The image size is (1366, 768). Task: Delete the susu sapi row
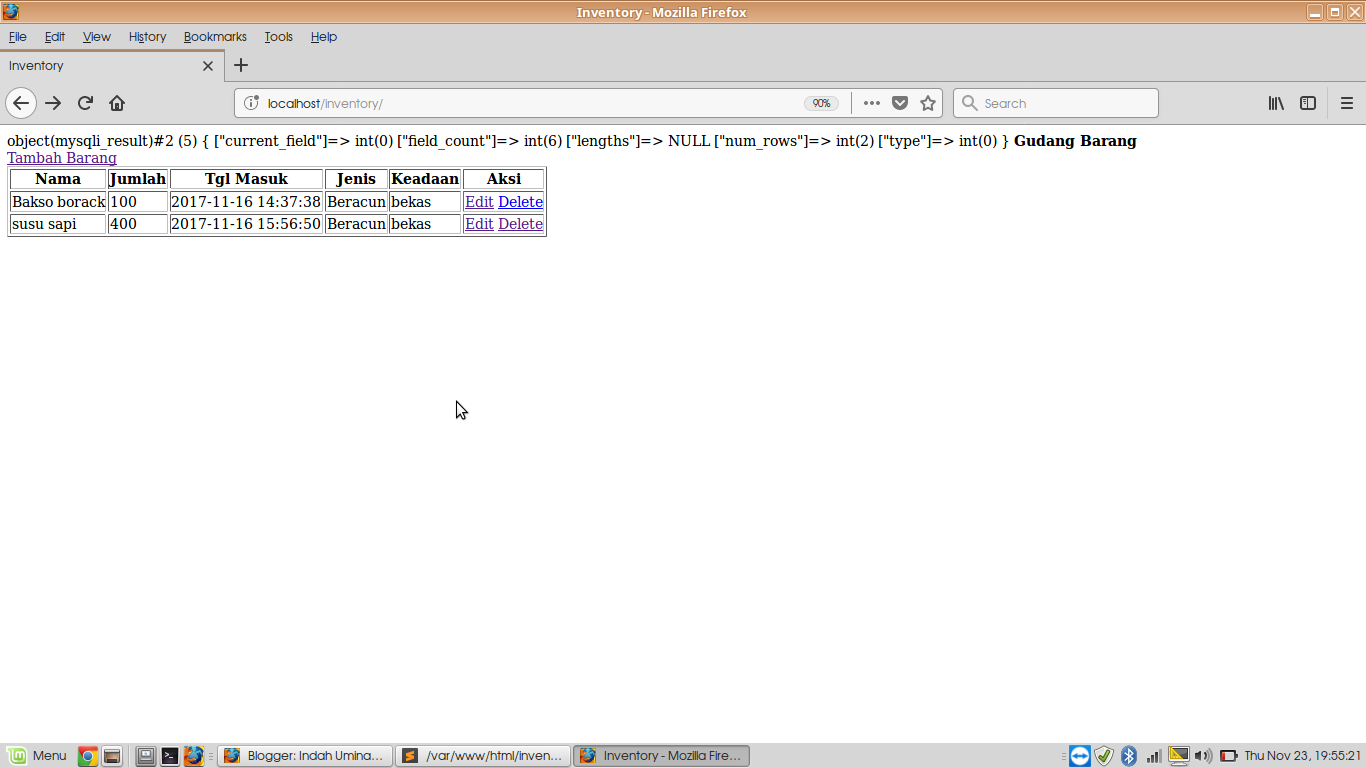[520, 224]
